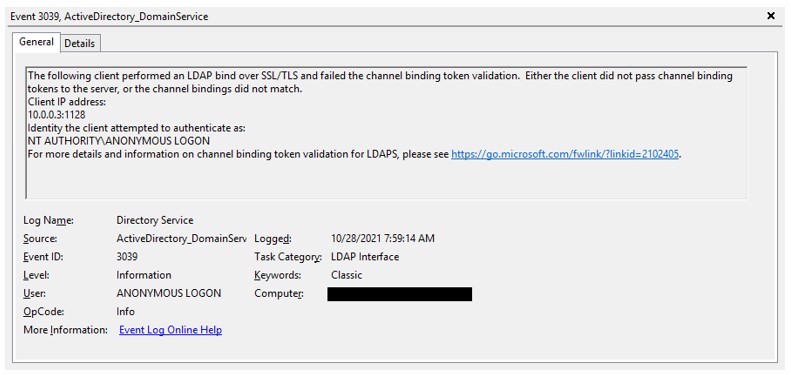Select the Level value Information
Screen dimensions: 791x375
[144, 275]
